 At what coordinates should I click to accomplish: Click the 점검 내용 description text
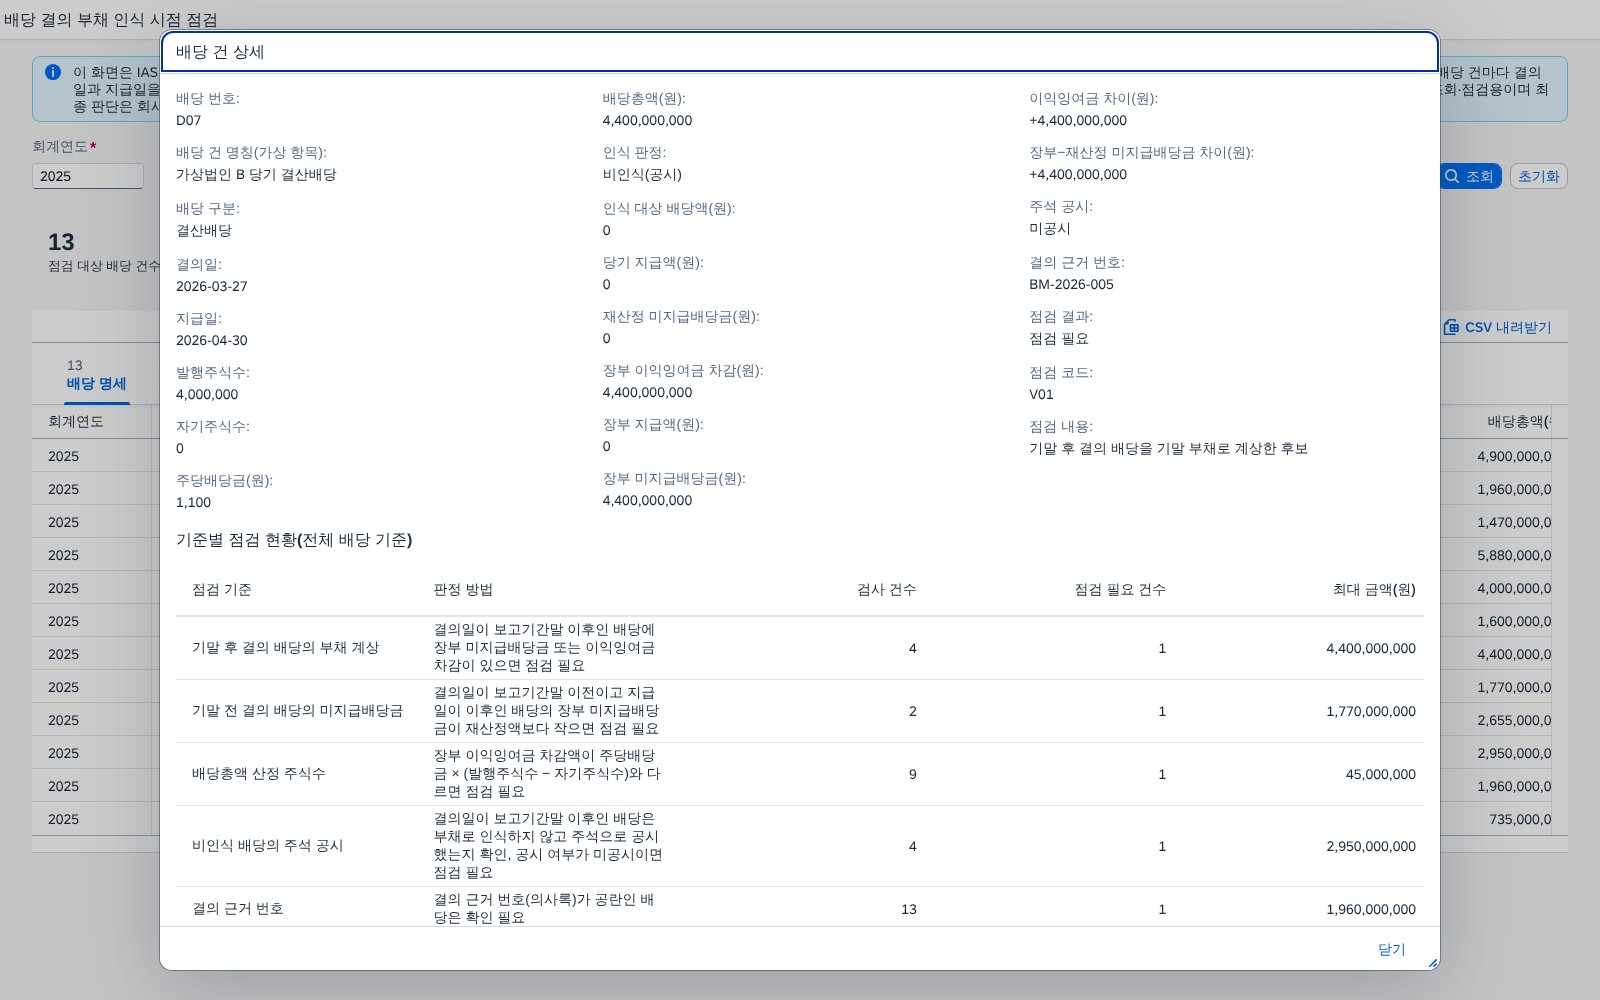click(1168, 448)
